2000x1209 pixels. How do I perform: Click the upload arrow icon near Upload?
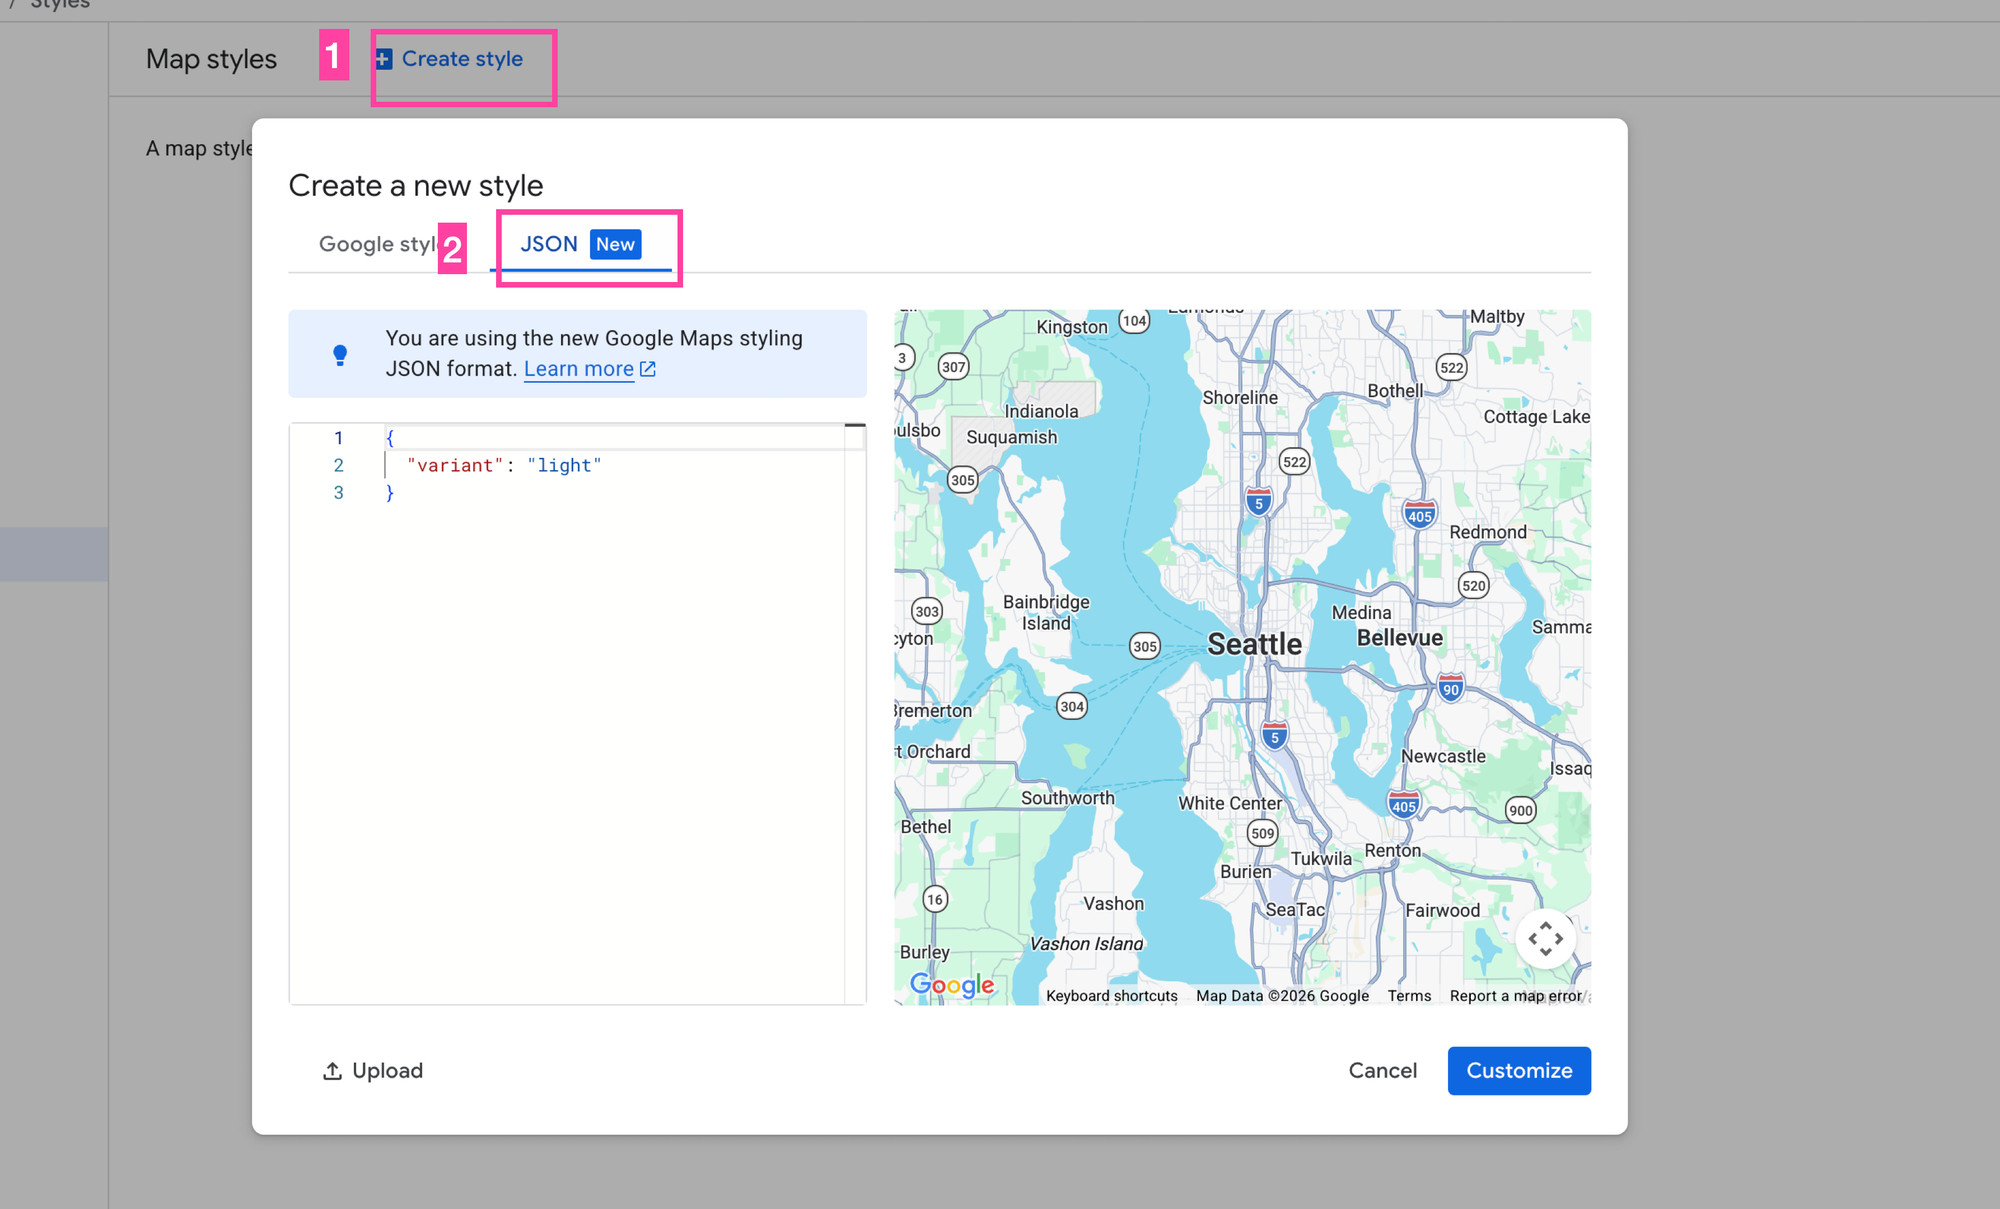[333, 1070]
